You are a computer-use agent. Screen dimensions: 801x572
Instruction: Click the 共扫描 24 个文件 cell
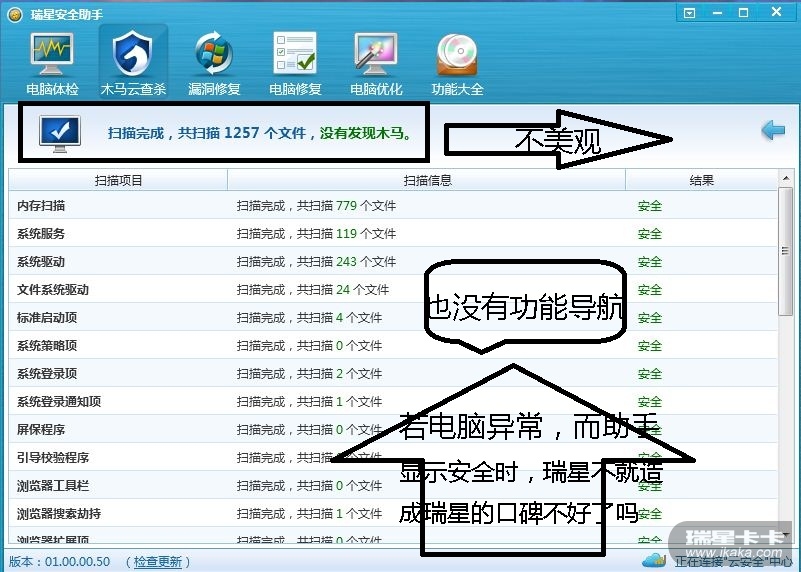tap(343, 290)
